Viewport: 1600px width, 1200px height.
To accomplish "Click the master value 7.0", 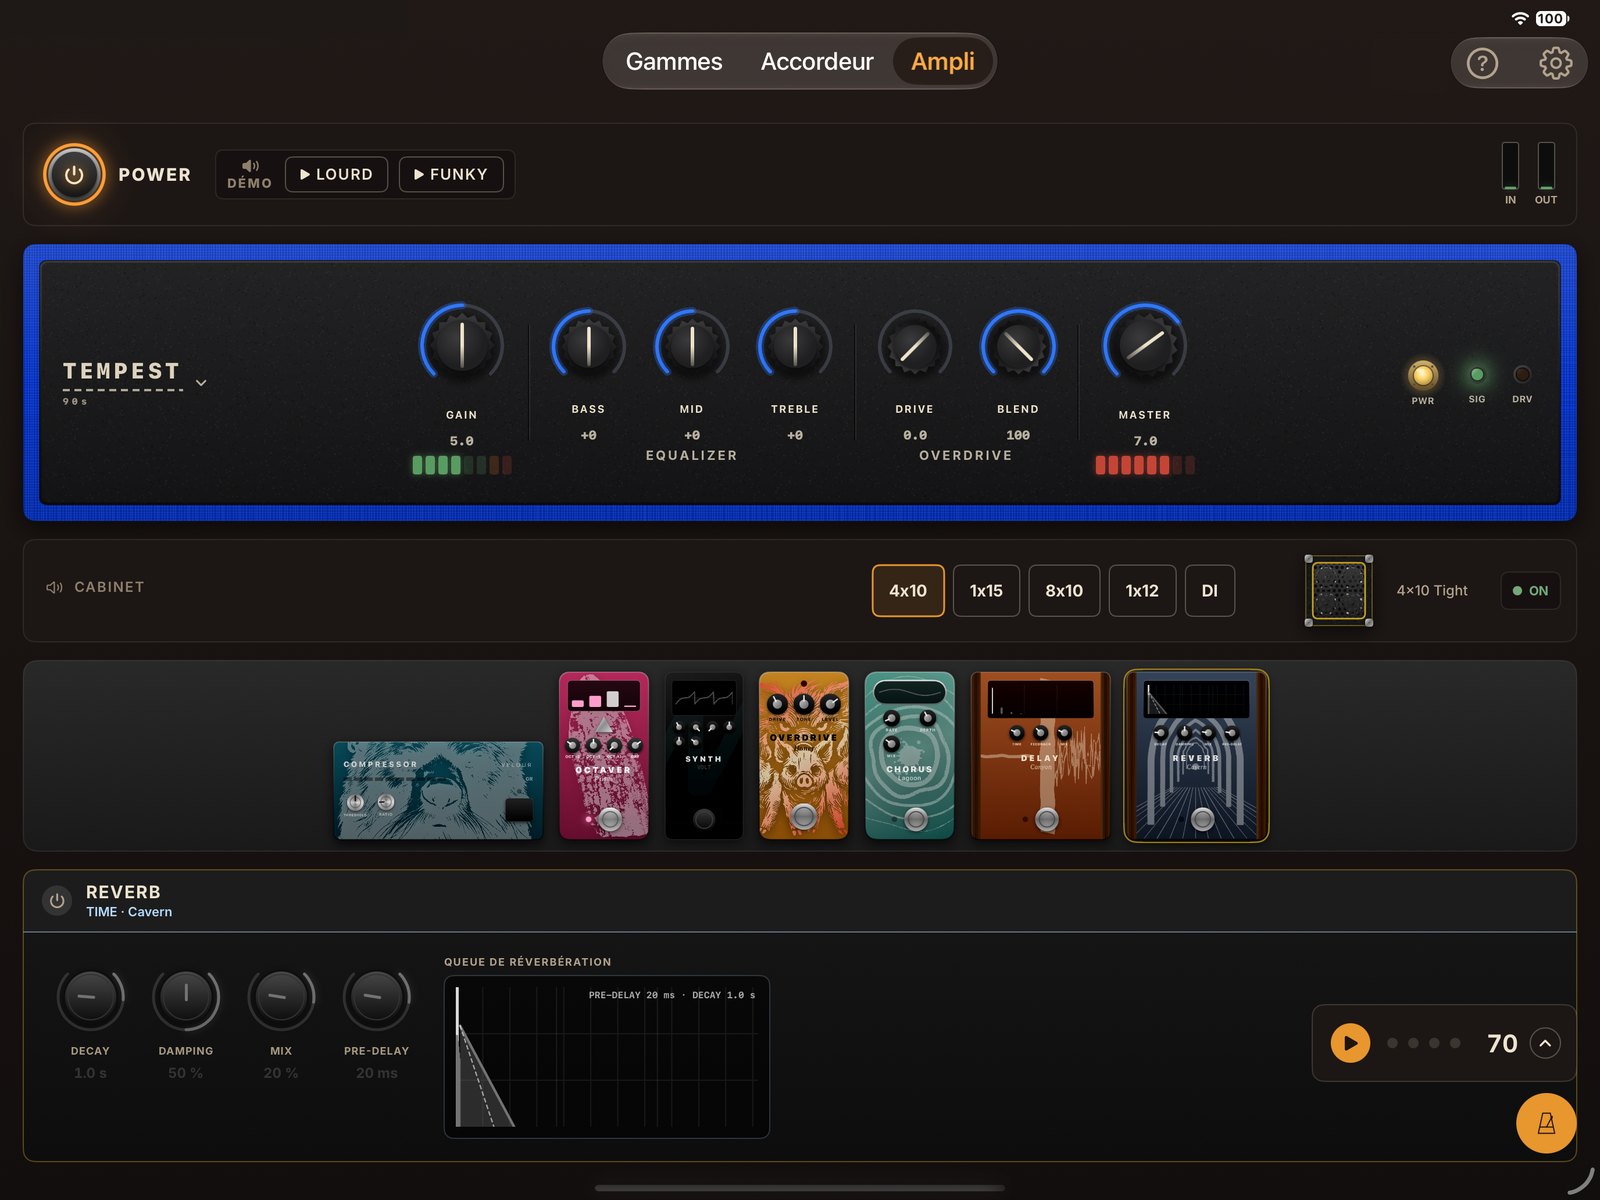I will [1145, 441].
